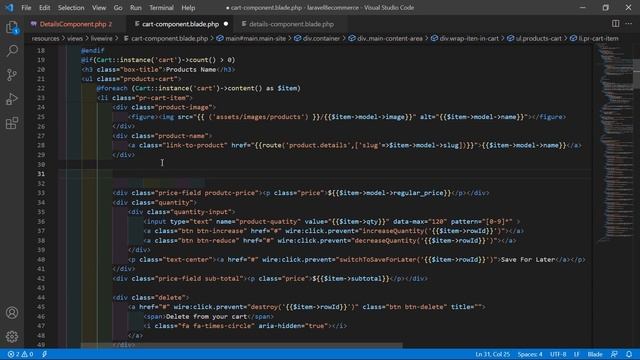The image size is (640, 360).
Task: Switch to cart-component.blade.php tab
Action: (180, 24)
